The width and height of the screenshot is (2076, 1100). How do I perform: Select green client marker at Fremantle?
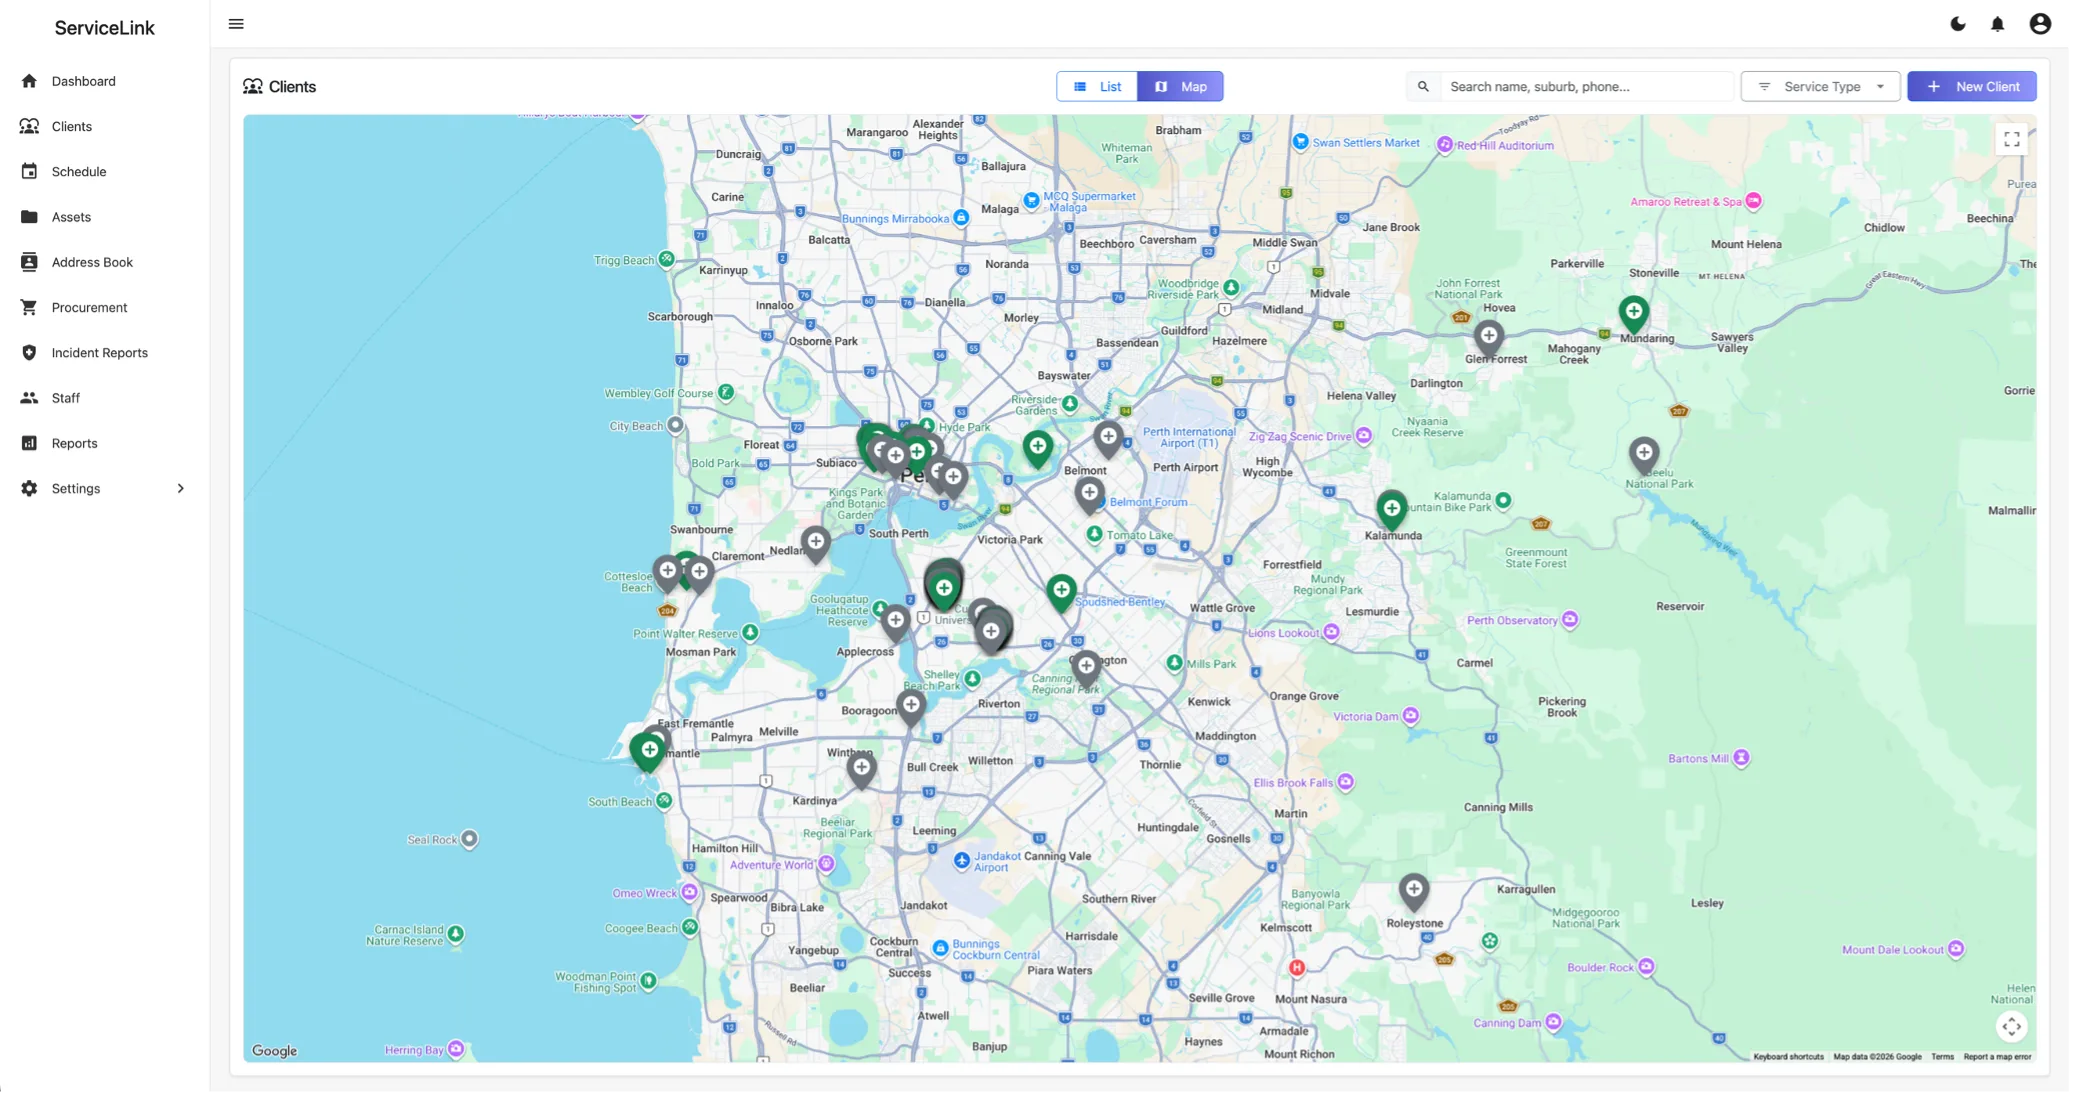pos(649,751)
